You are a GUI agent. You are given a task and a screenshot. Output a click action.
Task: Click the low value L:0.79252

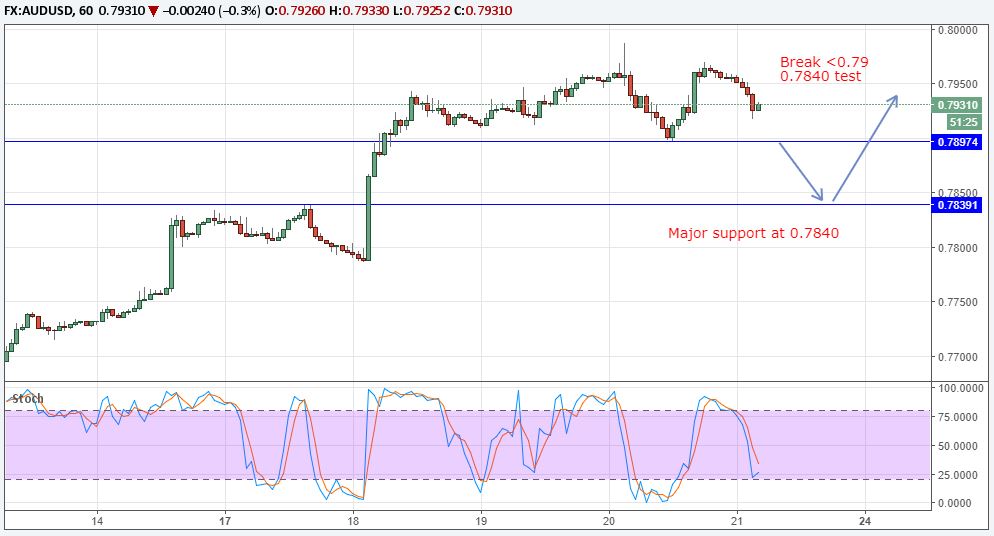421,11
